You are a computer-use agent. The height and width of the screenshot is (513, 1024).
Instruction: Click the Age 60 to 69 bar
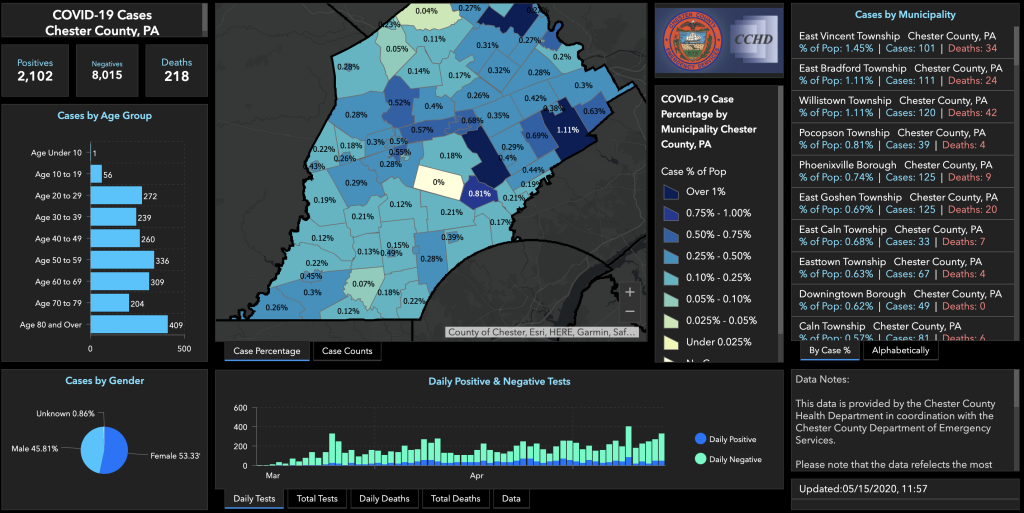(x=120, y=281)
